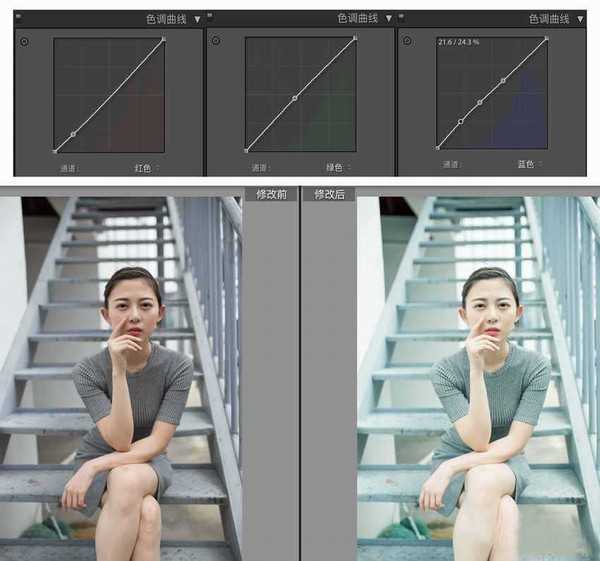Activate the target adjustment tool in blue curve panel
600x561 pixels.
(x=407, y=41)
